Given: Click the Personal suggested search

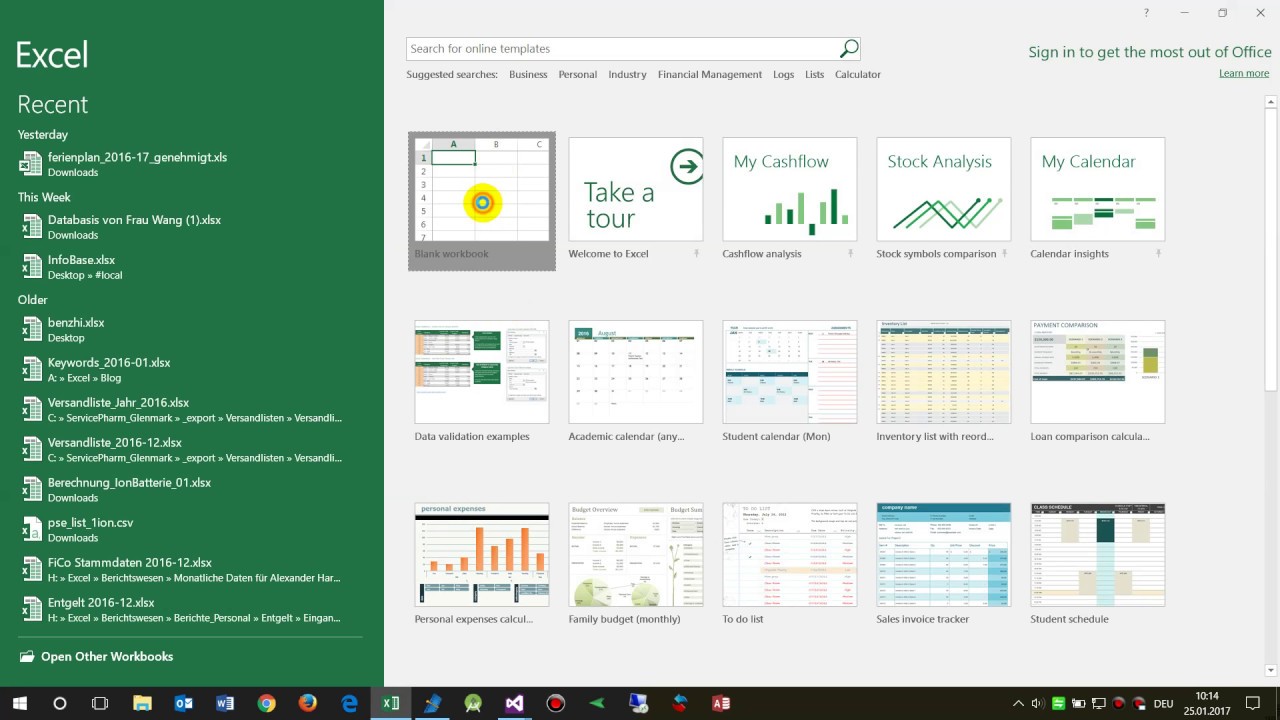Looking at the screenshot, I should tap(578, 75).
